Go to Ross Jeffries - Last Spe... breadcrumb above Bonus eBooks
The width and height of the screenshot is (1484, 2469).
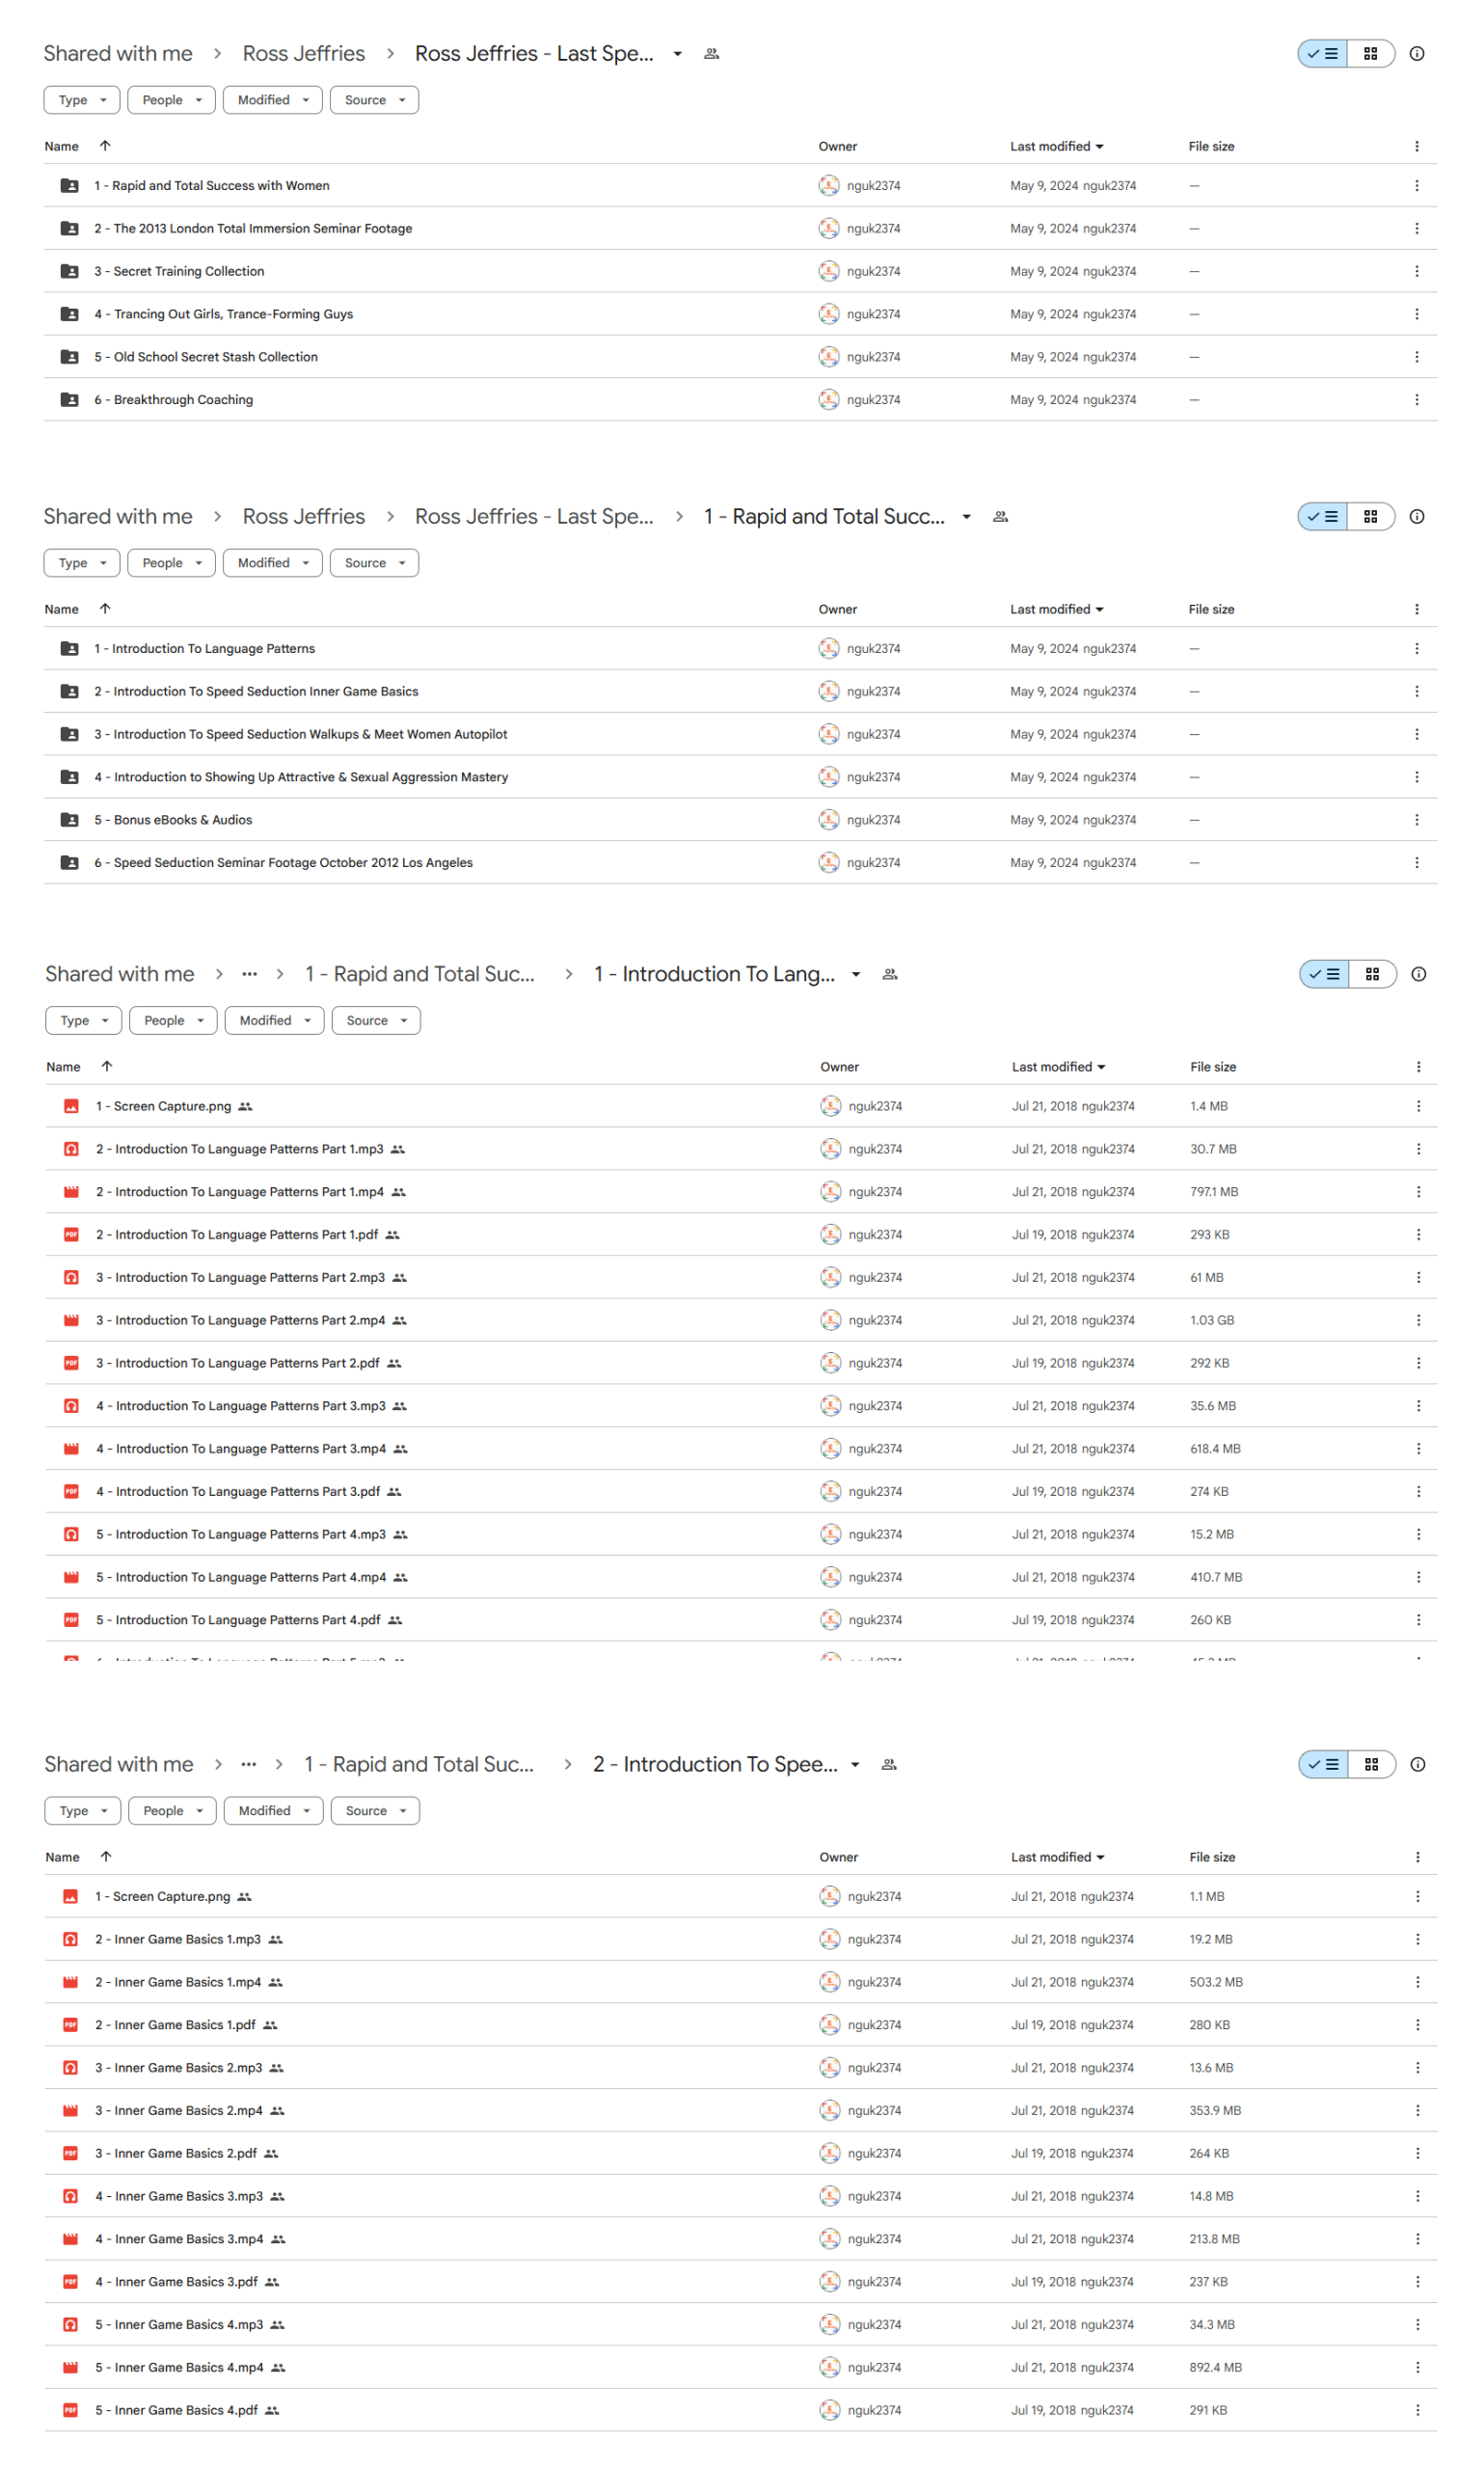pos(534,517)
